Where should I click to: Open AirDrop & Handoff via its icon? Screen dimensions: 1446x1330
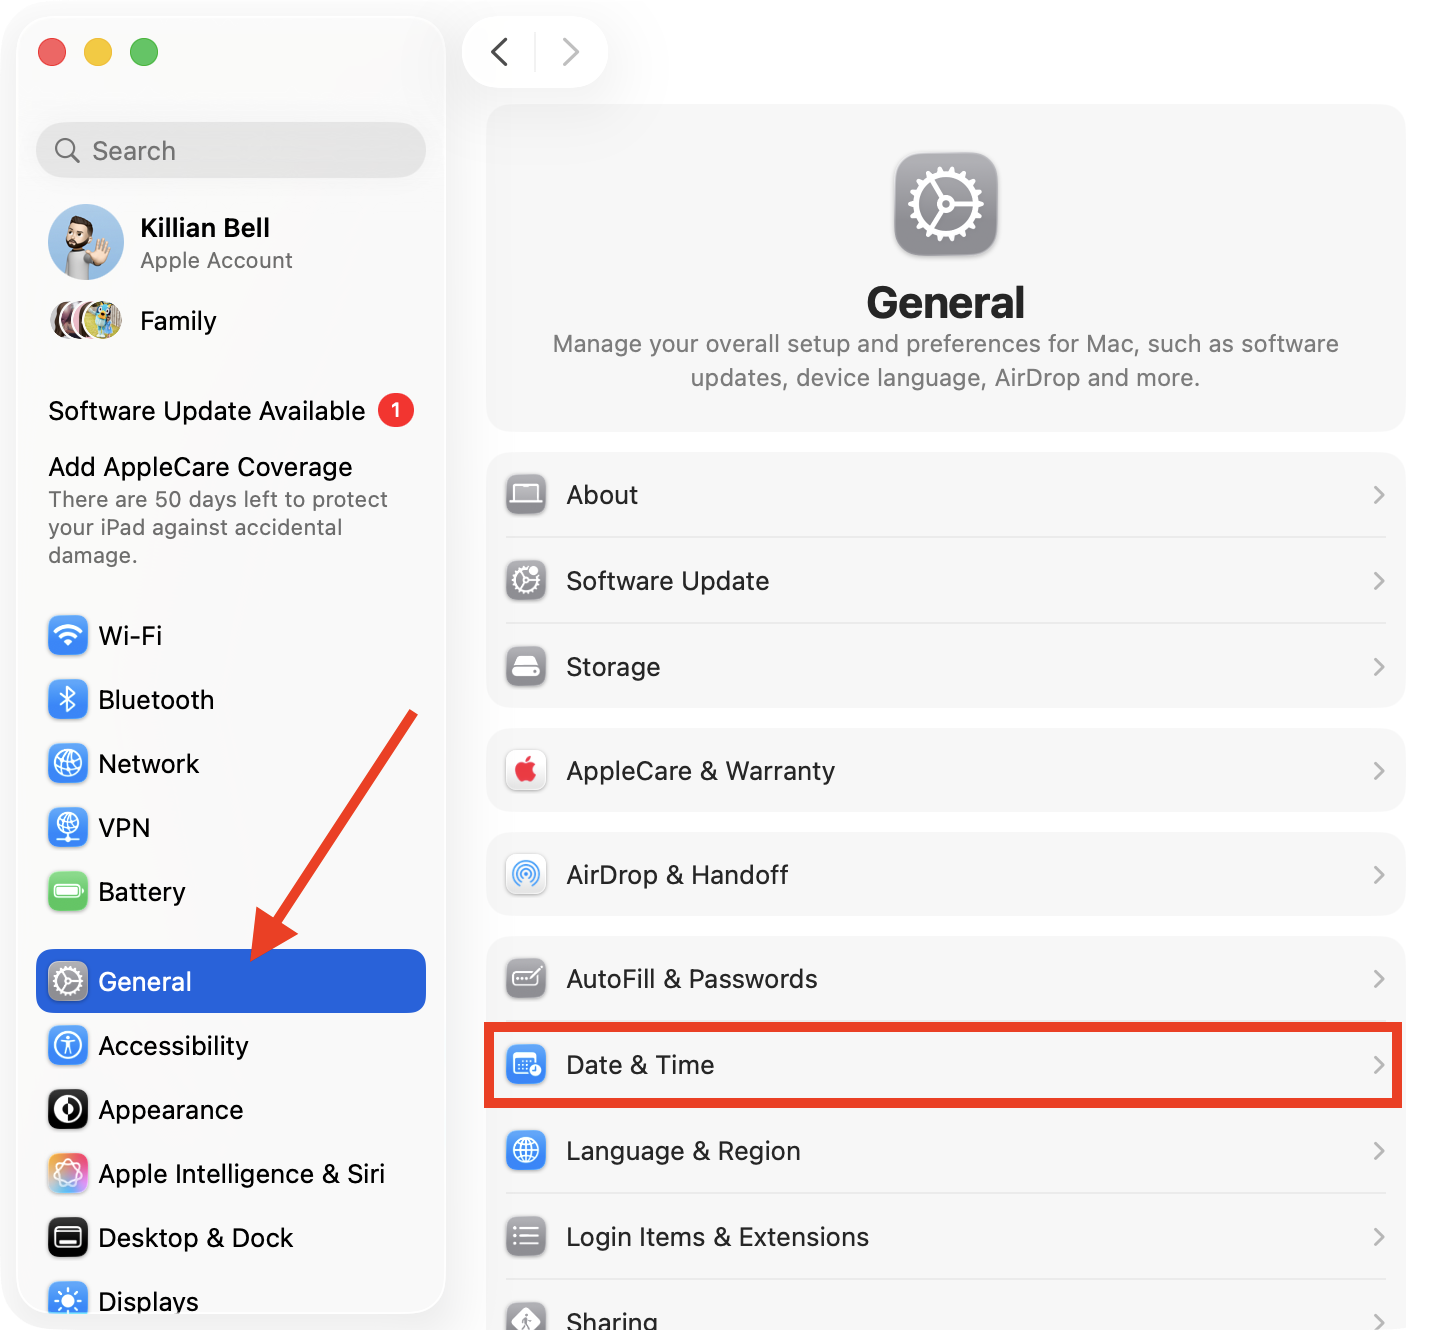coord(525,874)
